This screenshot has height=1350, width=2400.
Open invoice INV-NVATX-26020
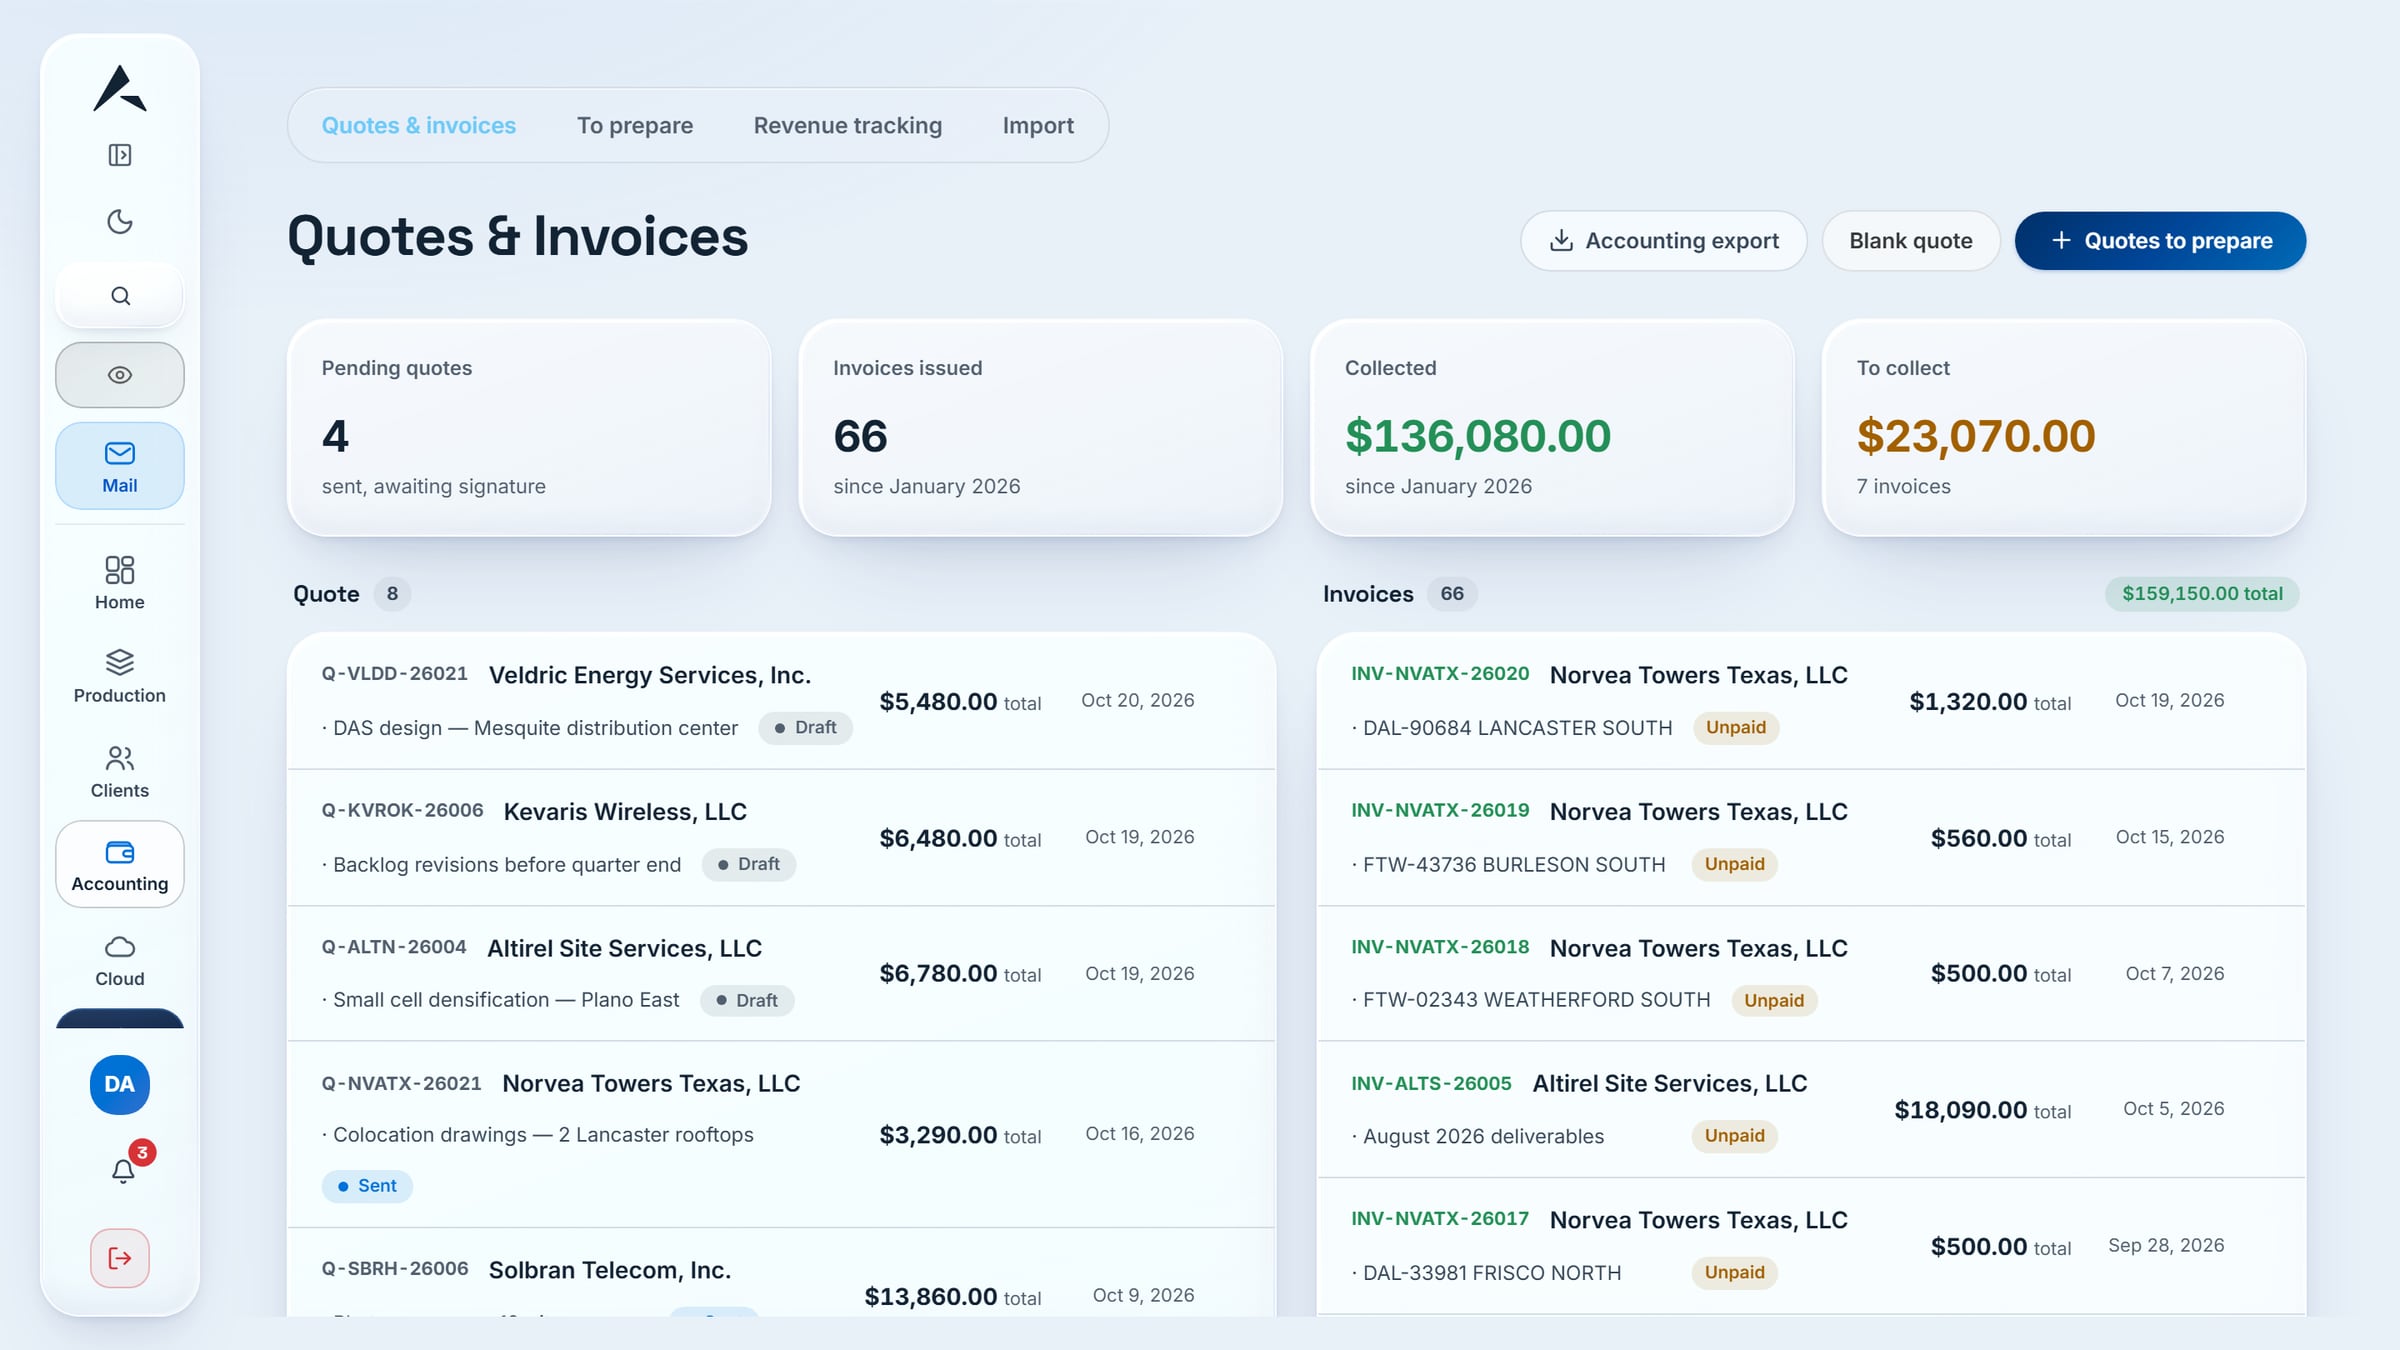point(1812,701)
